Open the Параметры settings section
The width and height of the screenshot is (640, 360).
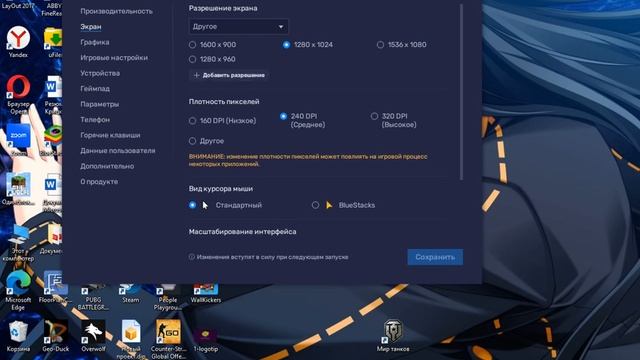click(x=100, y=104)
